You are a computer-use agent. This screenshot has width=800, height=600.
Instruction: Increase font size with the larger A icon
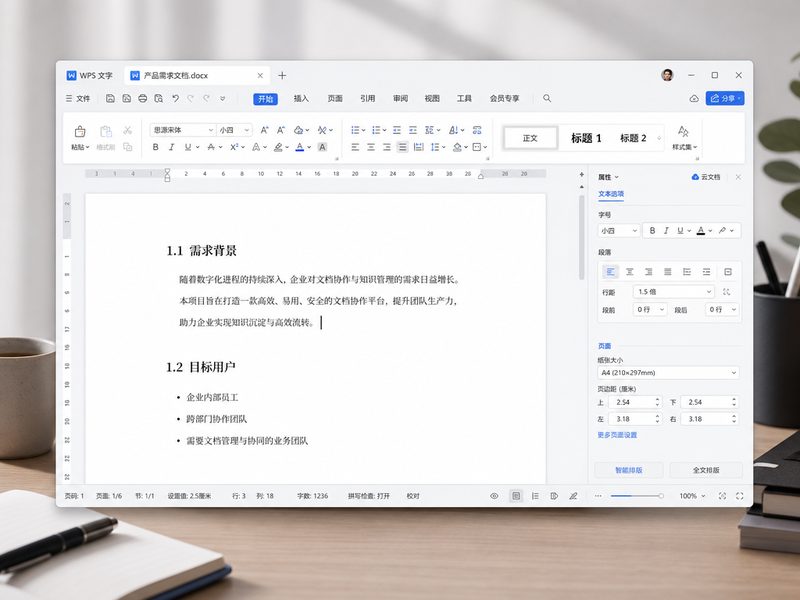click(264, 130)
